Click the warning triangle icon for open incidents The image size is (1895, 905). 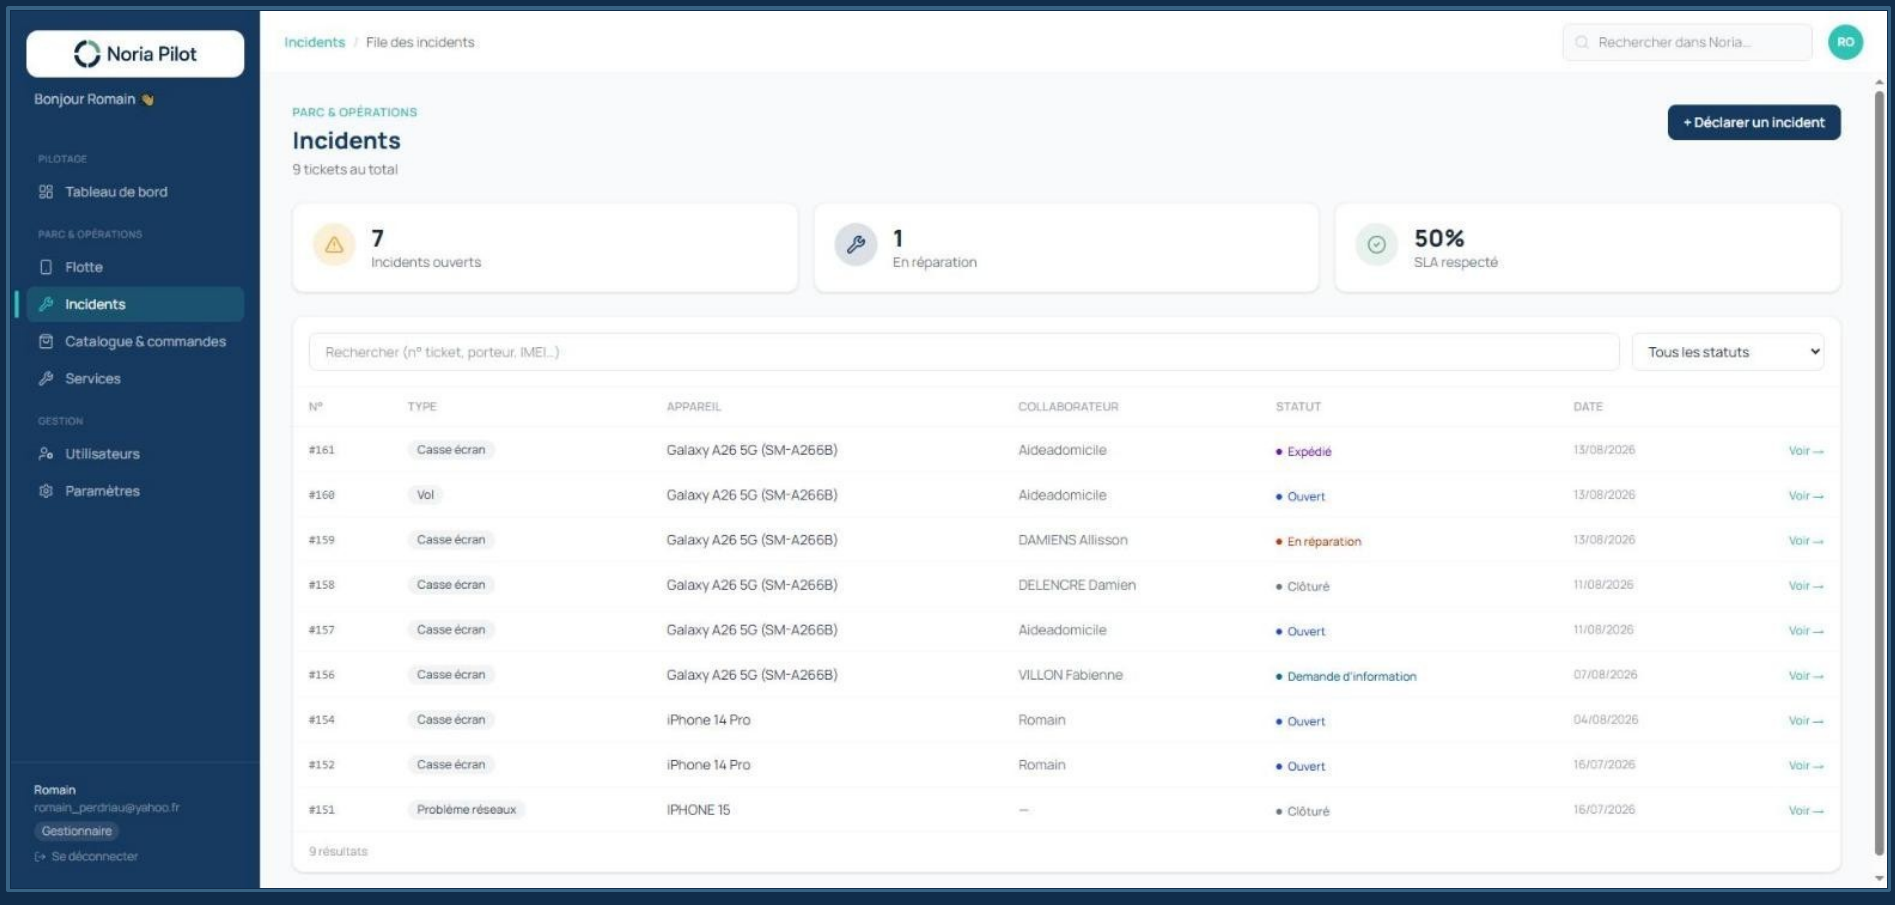334,245
